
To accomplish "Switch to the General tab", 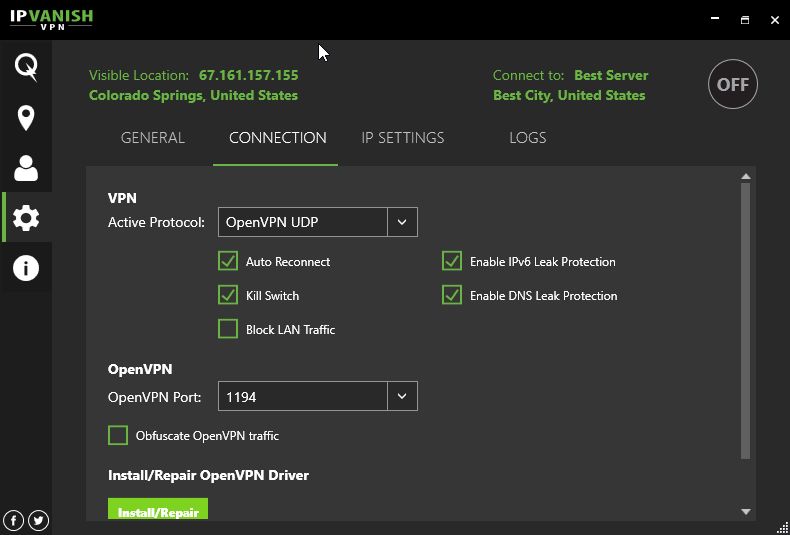I will 153,138.
